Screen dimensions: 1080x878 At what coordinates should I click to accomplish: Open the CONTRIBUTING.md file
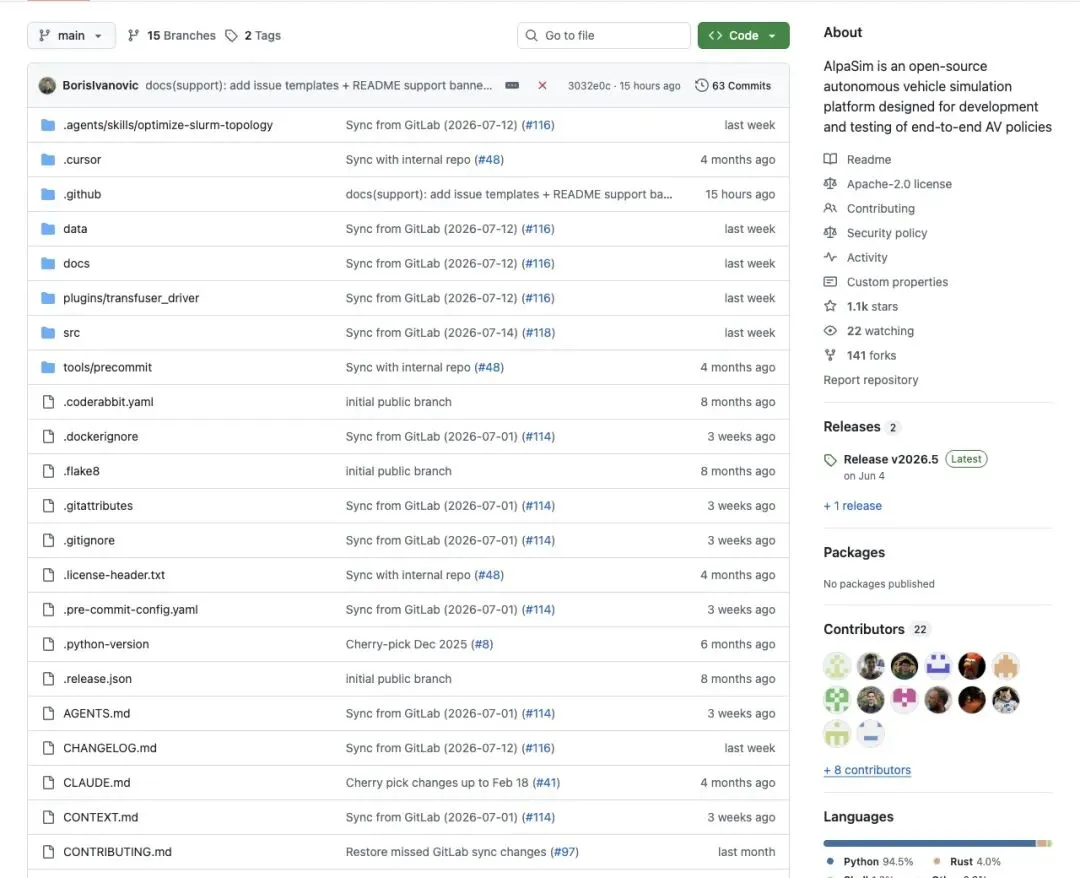pos(117,852)
